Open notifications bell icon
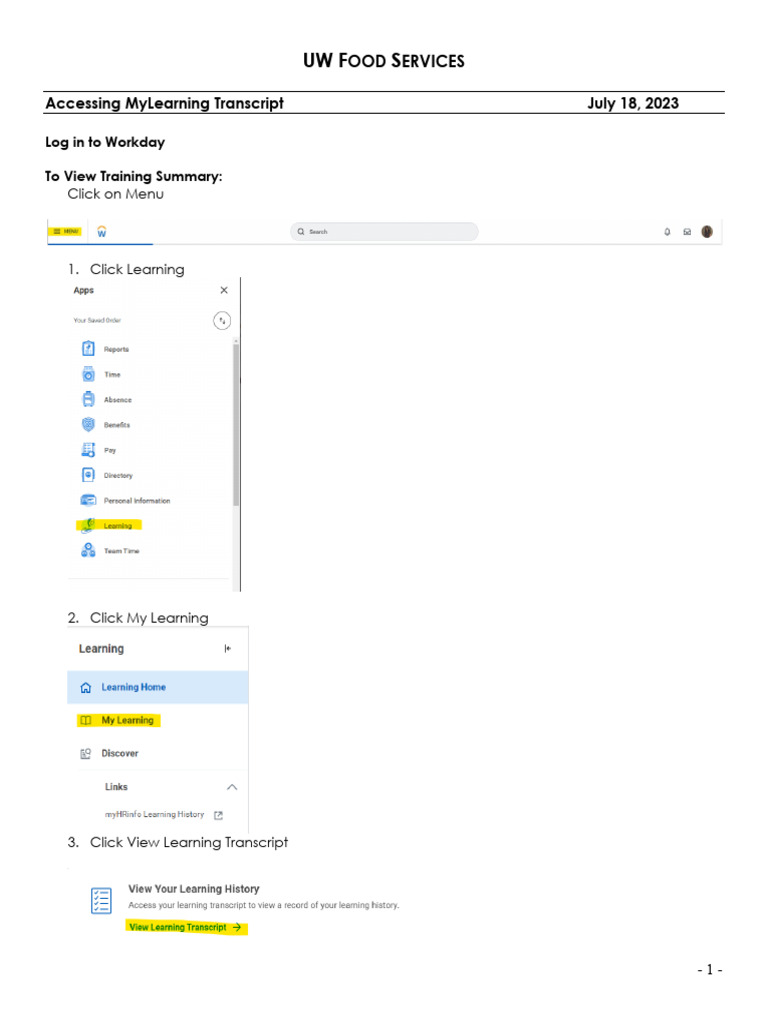Viewport: 768px width, 1024px height. pyautogui.click(x=667, y=232)
